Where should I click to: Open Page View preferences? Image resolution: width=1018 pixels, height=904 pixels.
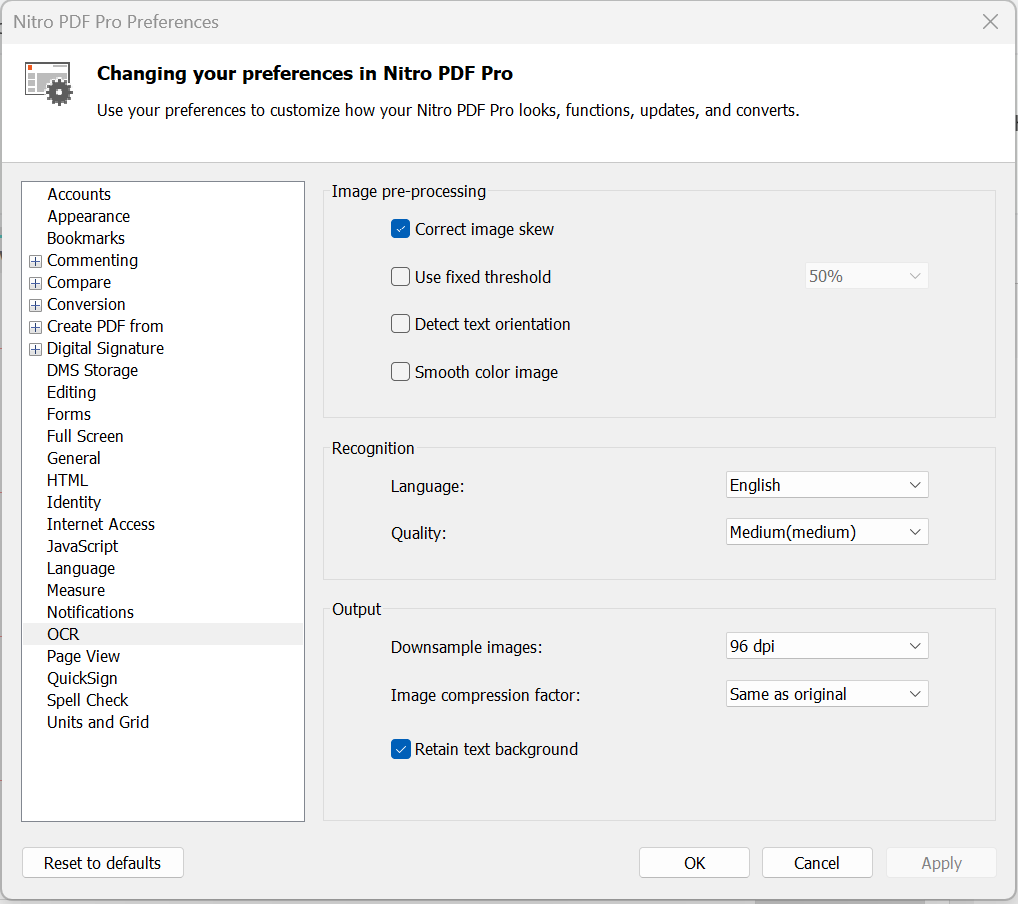click(83, 657)
